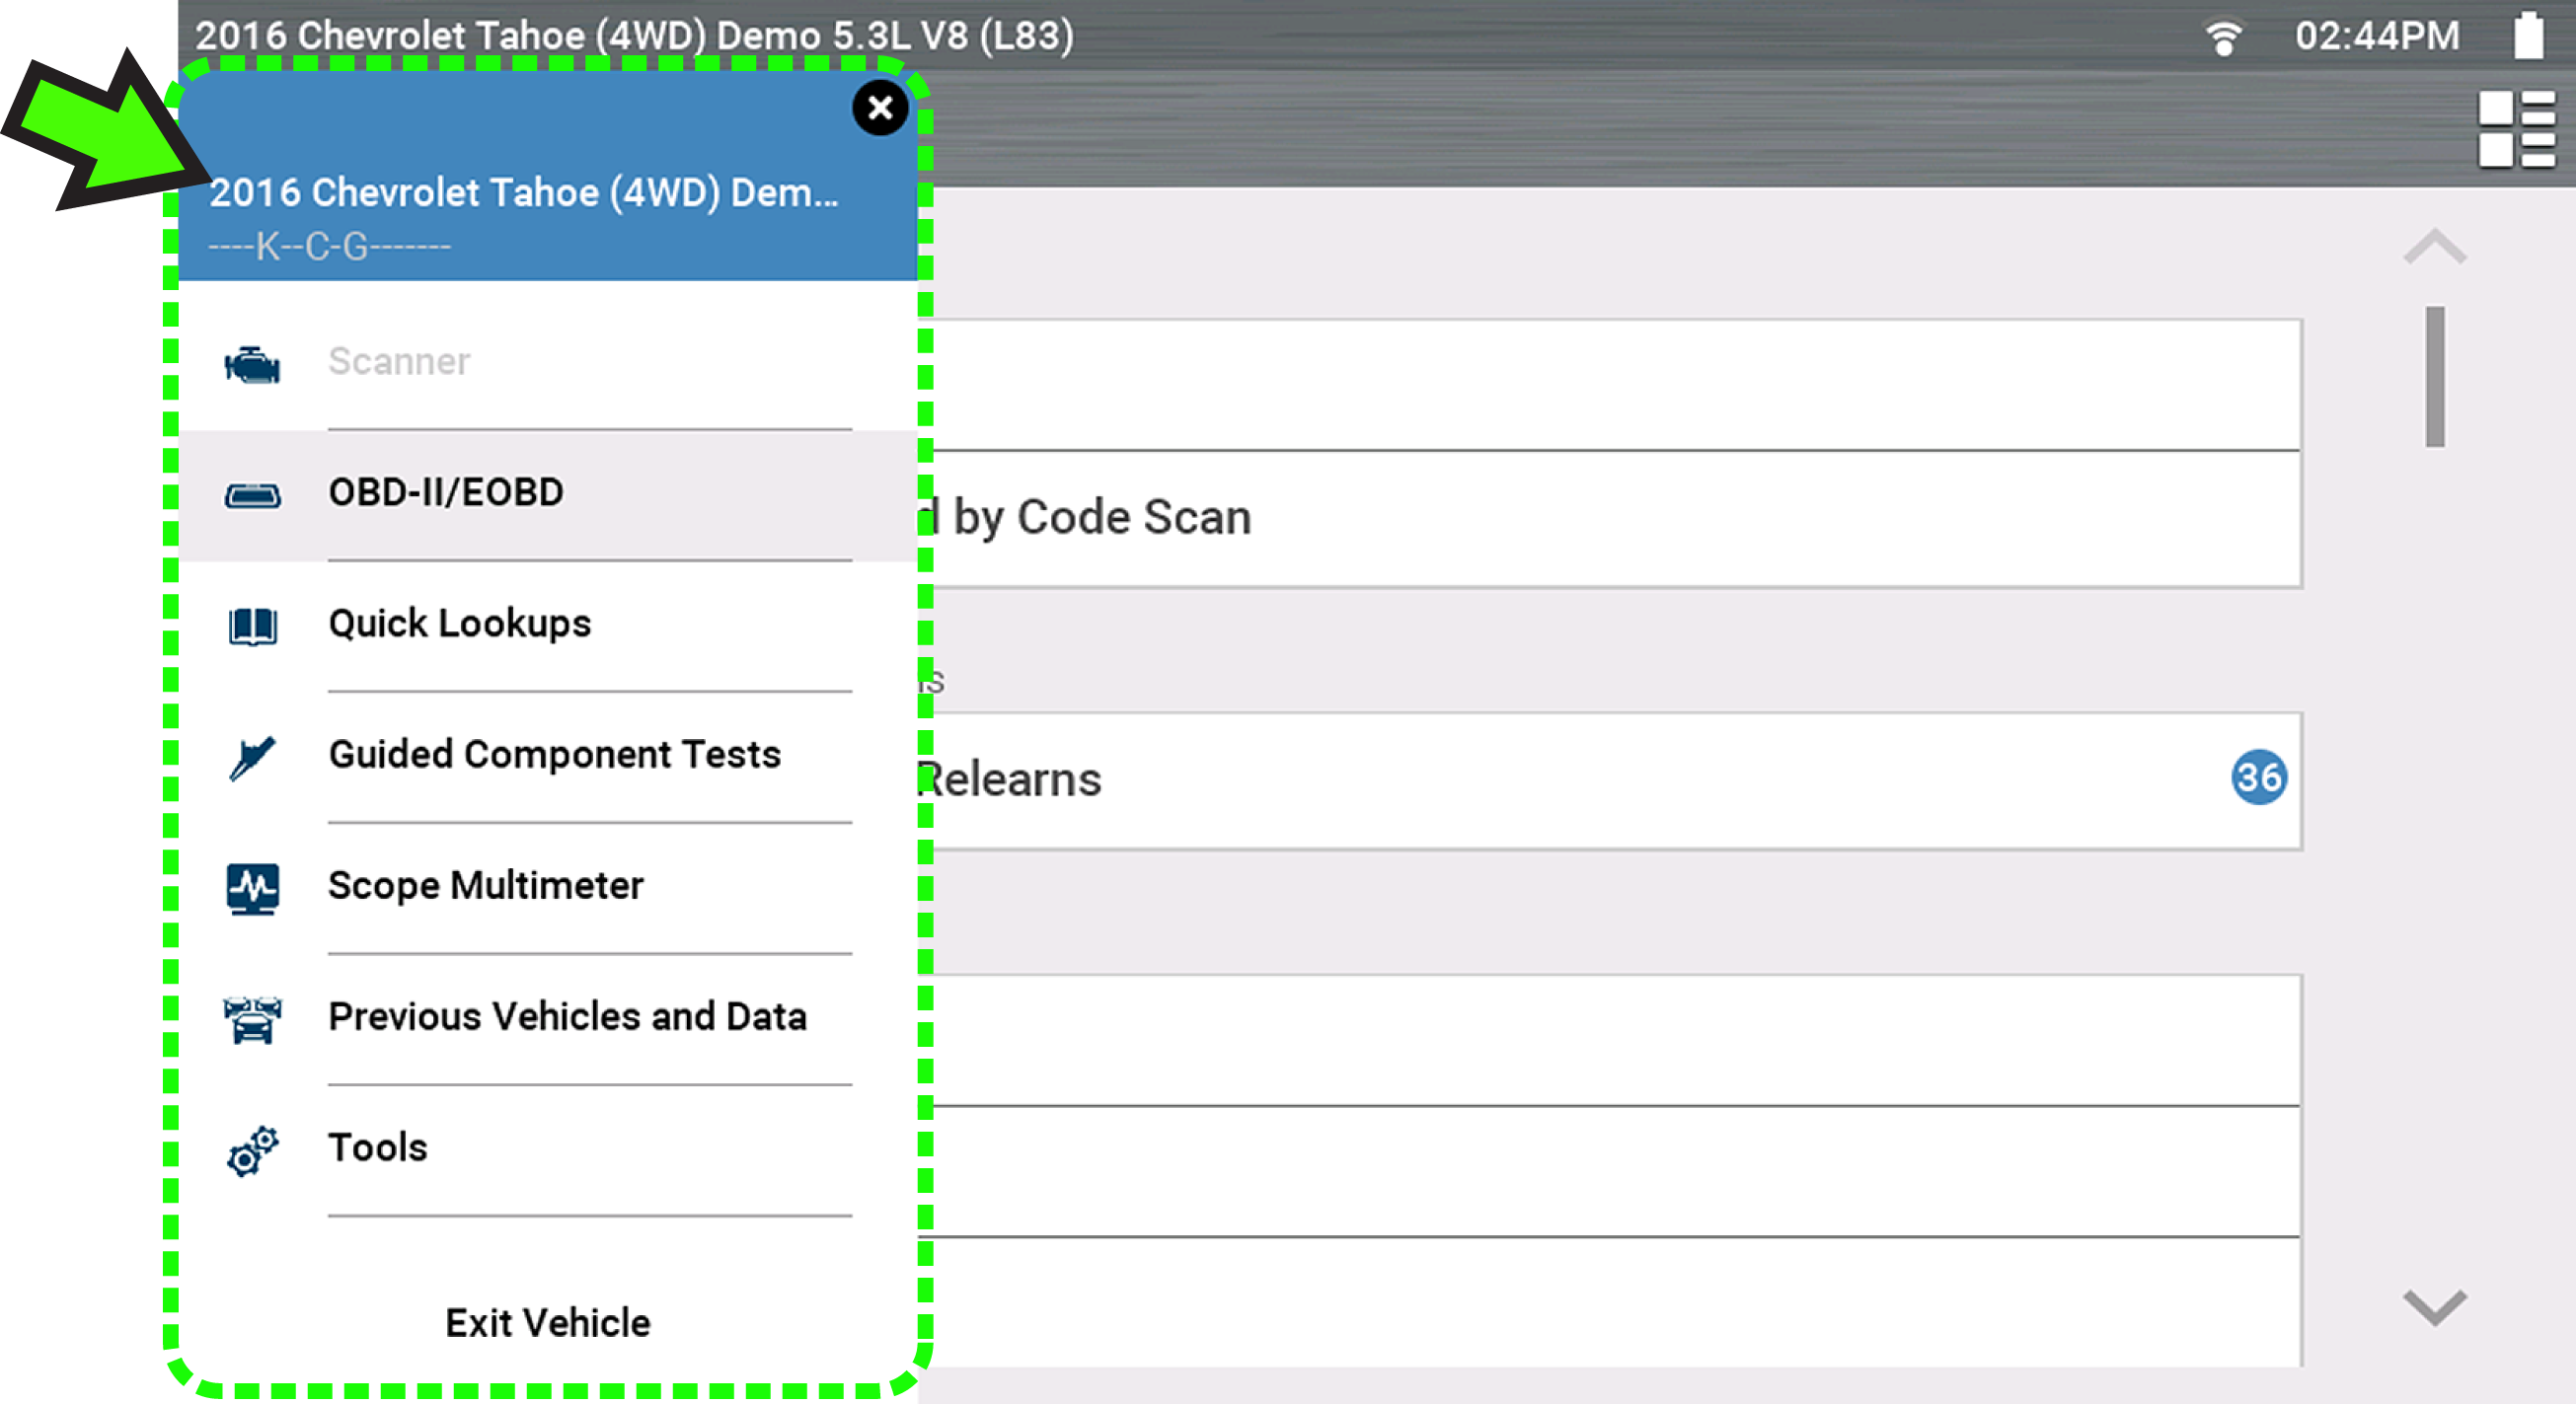Click the Previous Vehicles cars icon

point(252,1019)
